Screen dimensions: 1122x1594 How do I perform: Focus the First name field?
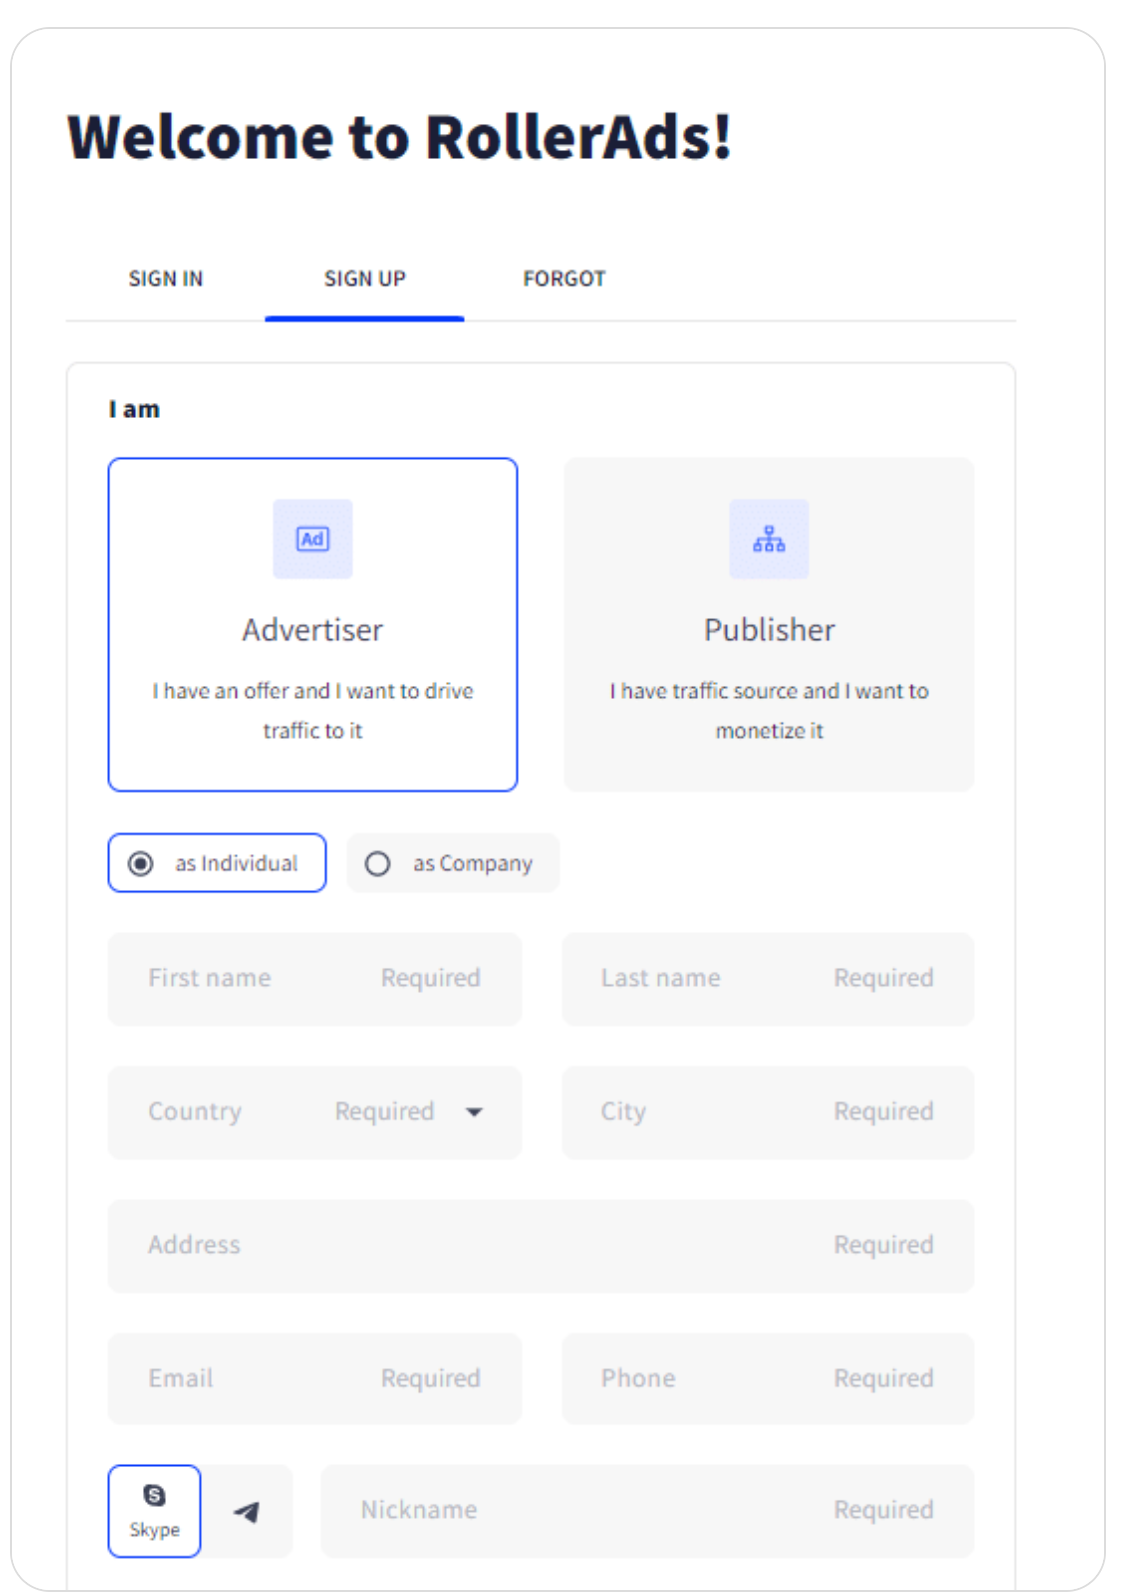coord(315,979)
